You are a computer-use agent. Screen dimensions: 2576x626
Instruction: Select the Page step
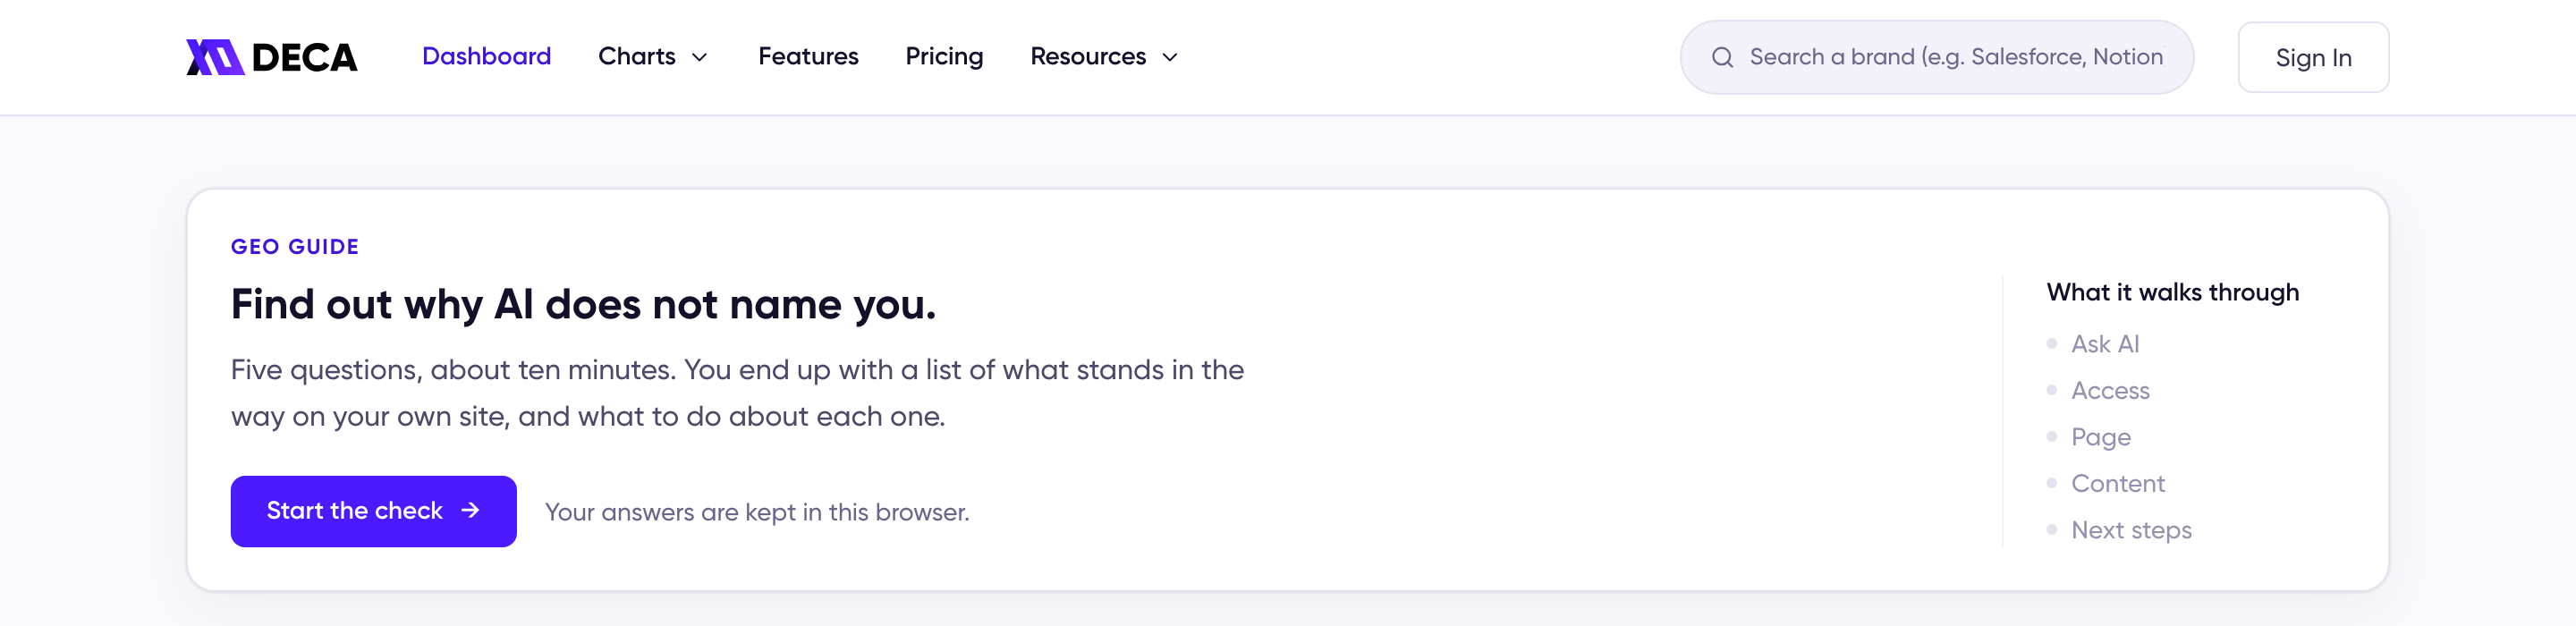coord(2101,437)
